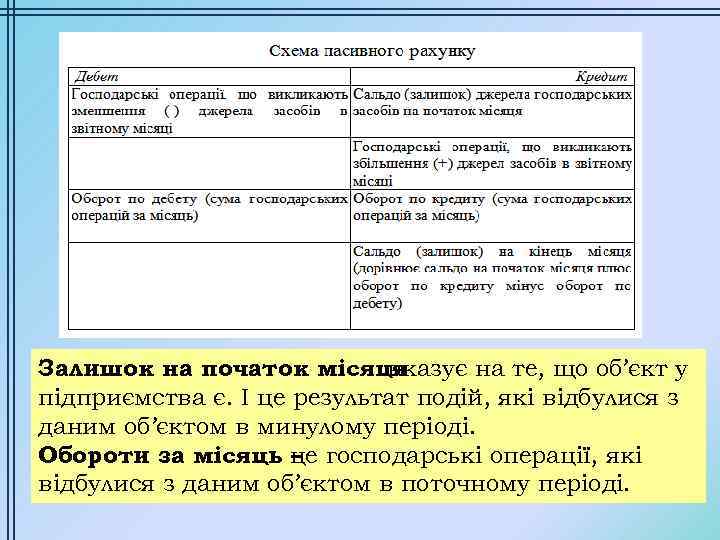Screen dimensions: 720x540
Task: Click bold text 'Залишок на початок місяця'
Action: (222, 369)
